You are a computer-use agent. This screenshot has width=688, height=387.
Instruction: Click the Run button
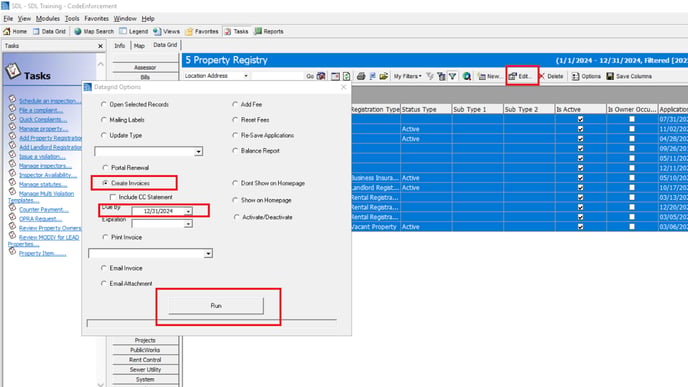216,306
